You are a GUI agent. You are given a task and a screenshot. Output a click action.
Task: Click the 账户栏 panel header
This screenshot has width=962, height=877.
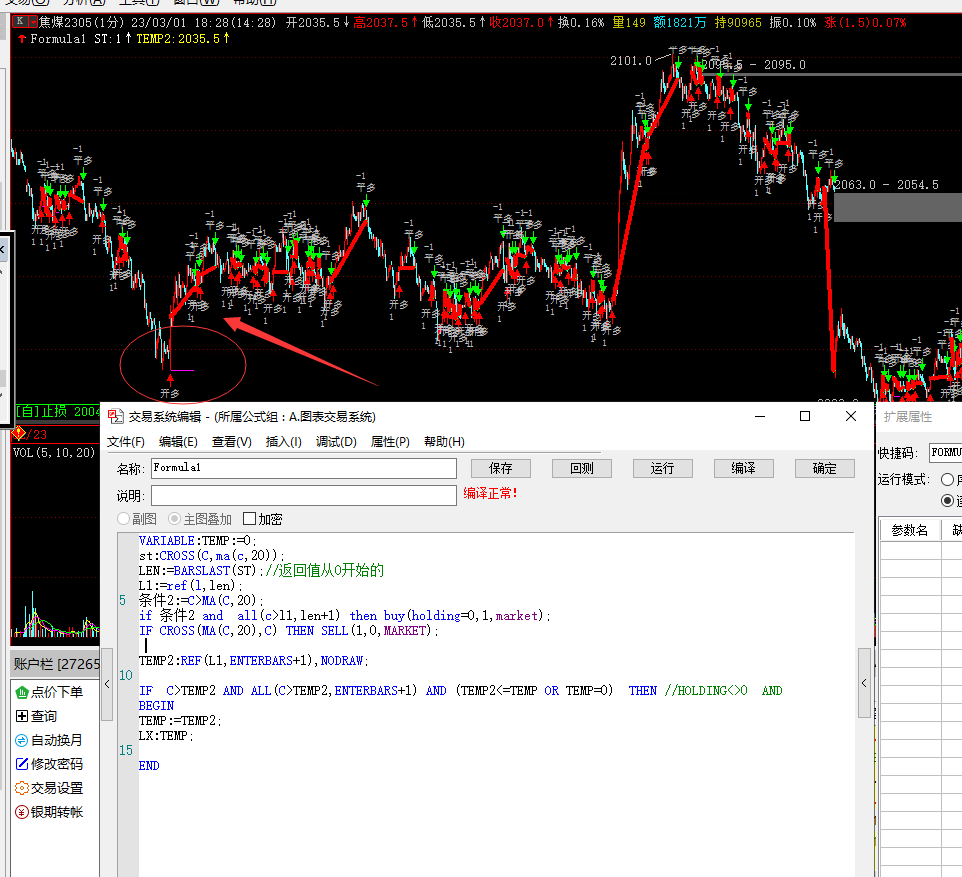point(56,663)
